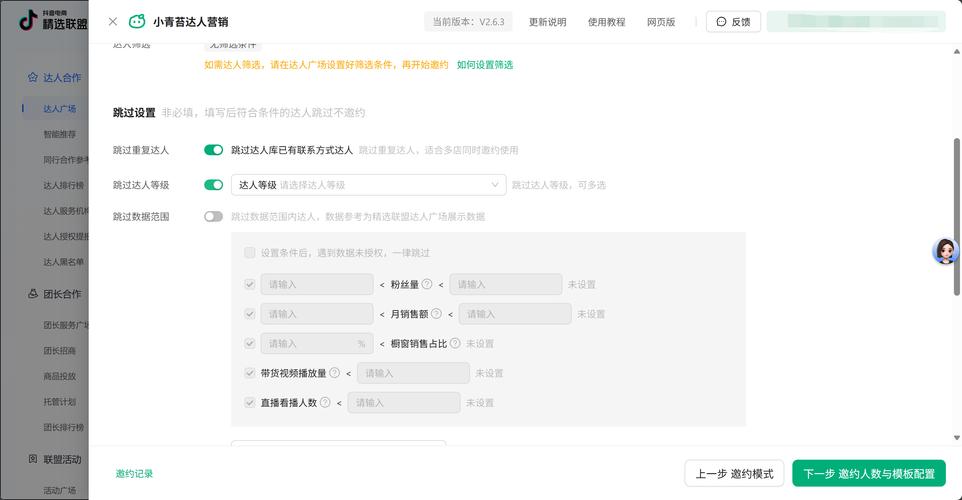This screenshot has height=500, width=962.
Task: Focus the 橱窗销售占比 percent input field
Action: coord(317,343)
